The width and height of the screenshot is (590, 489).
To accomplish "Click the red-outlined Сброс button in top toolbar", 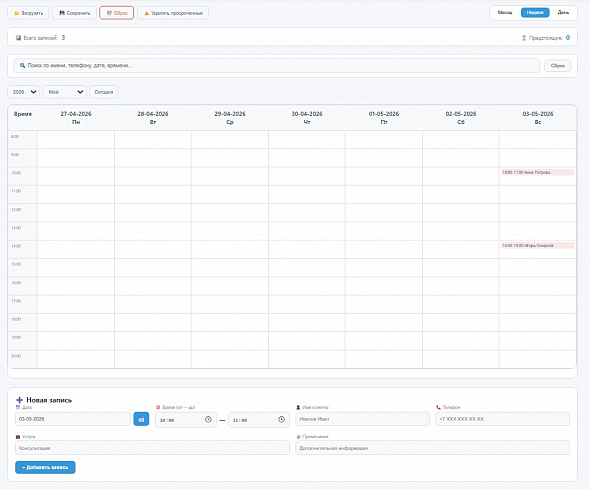I will pos(117,13).
